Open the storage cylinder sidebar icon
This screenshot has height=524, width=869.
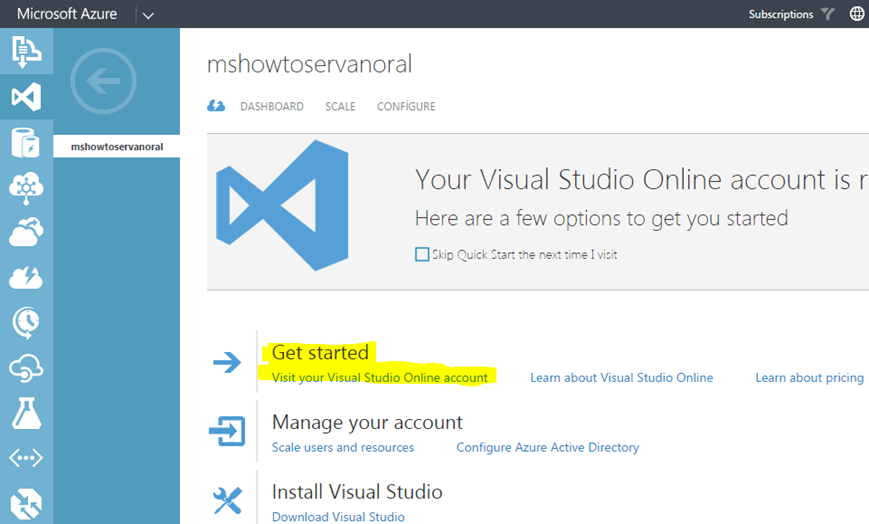[26, 142]
